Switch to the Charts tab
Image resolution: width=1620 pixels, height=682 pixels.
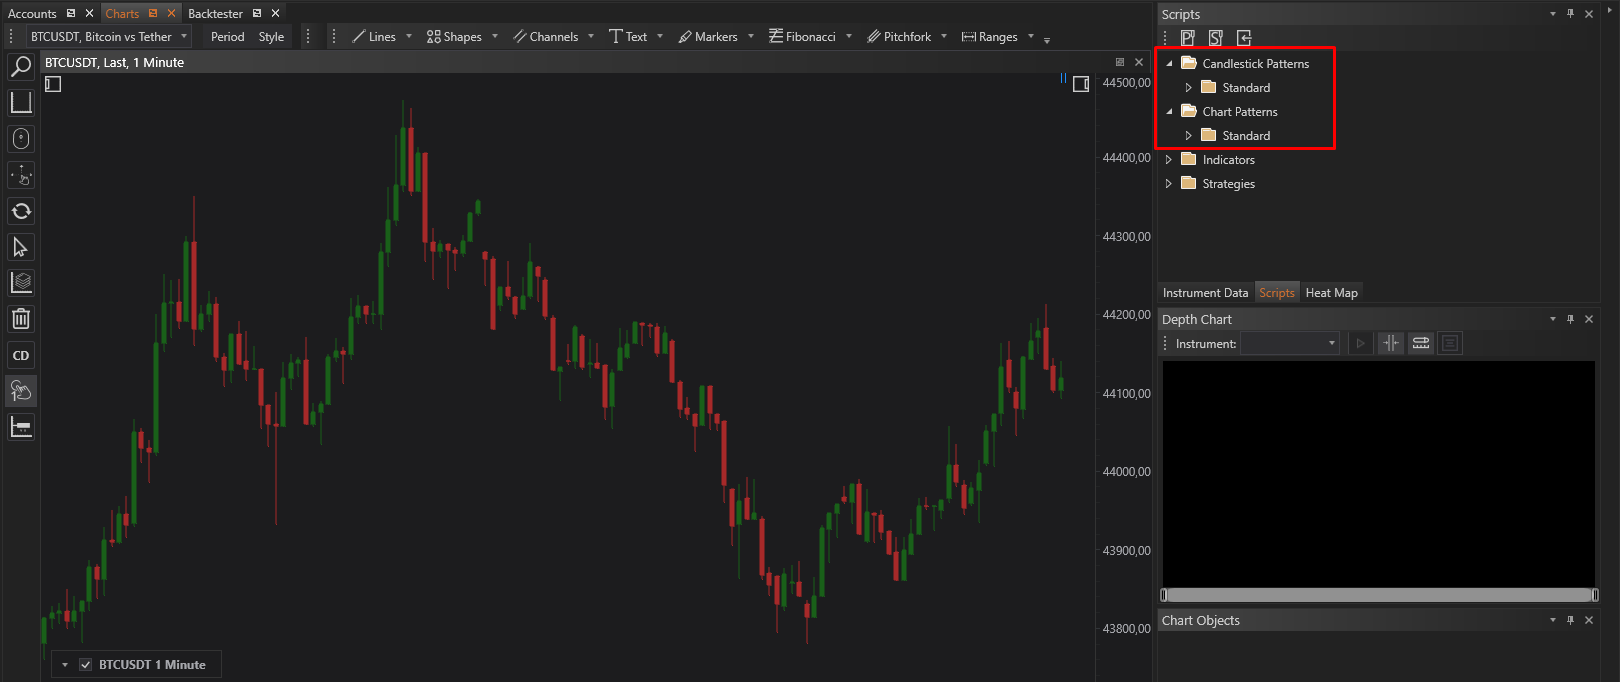pos(122,13)
